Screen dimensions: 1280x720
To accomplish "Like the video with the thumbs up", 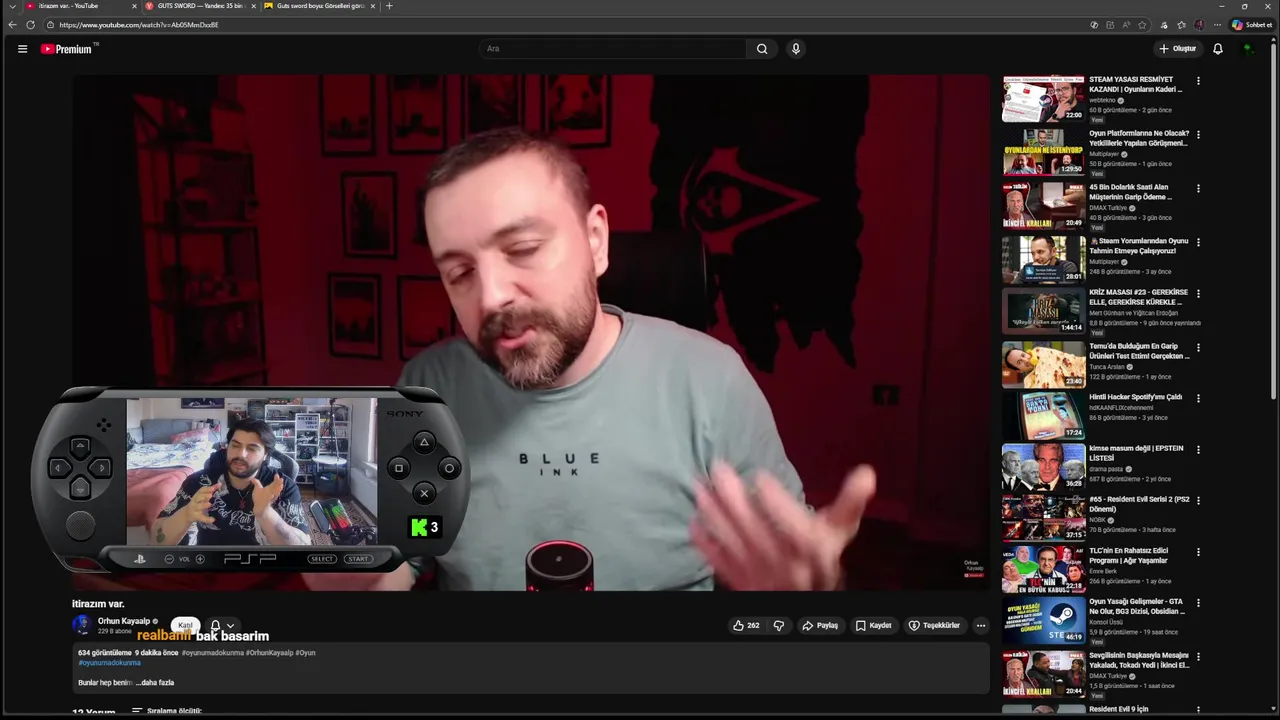I will click(x=746, y=625).
